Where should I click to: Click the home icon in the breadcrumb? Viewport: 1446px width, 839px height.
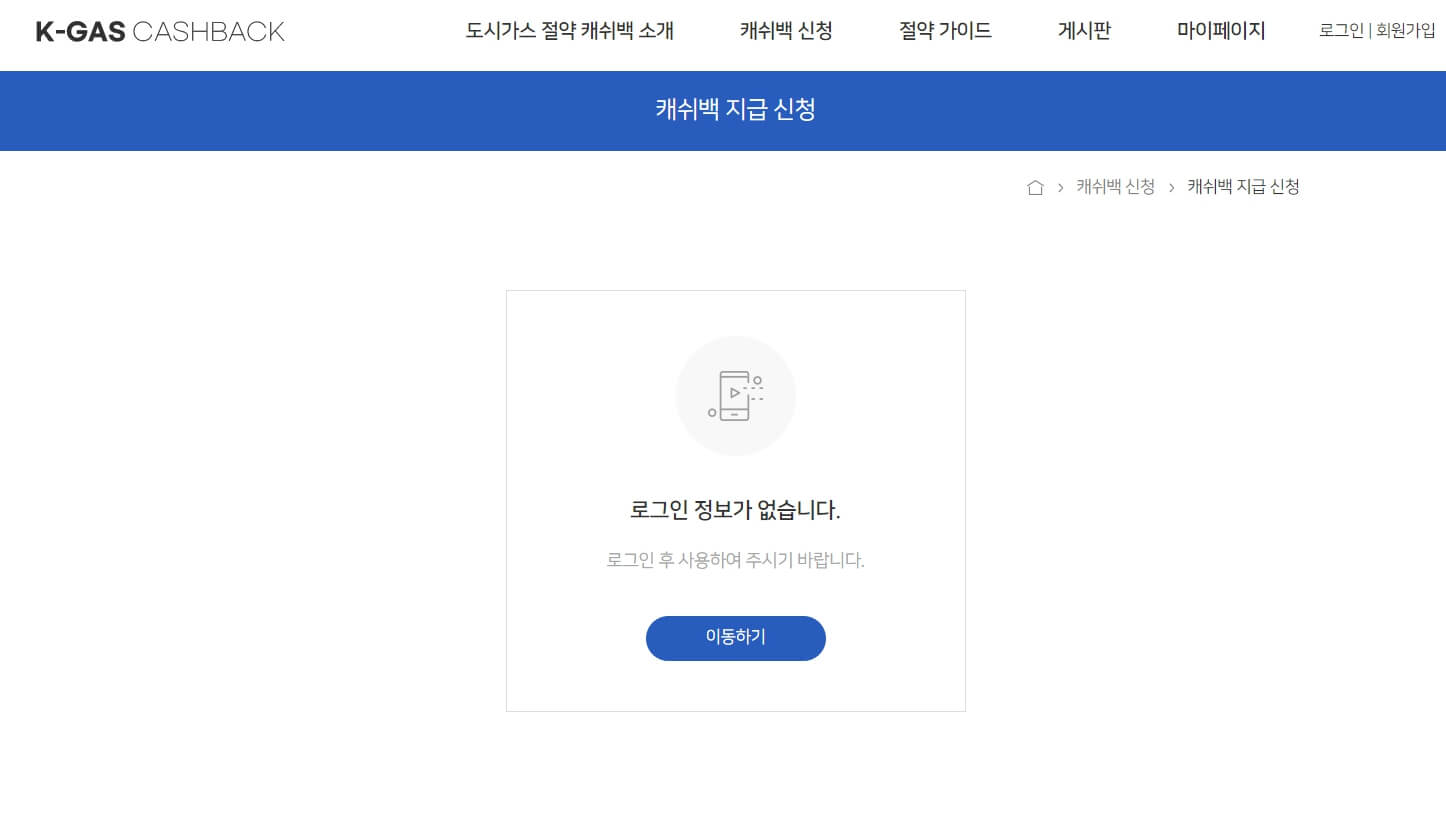pos(1035,186)
